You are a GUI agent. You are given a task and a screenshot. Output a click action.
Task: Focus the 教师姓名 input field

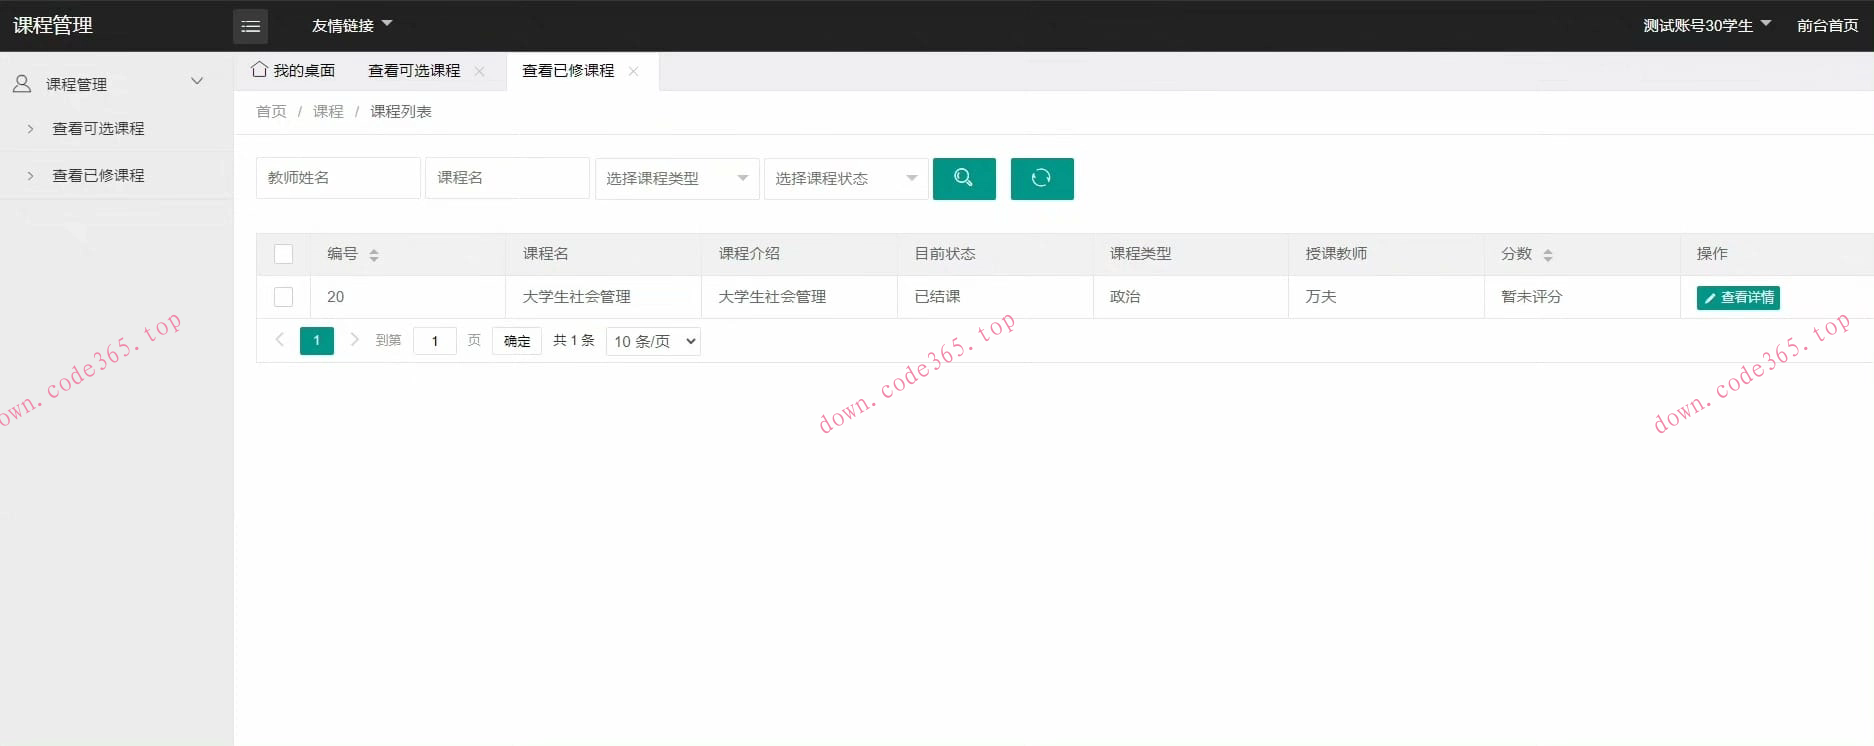point(338,178)
